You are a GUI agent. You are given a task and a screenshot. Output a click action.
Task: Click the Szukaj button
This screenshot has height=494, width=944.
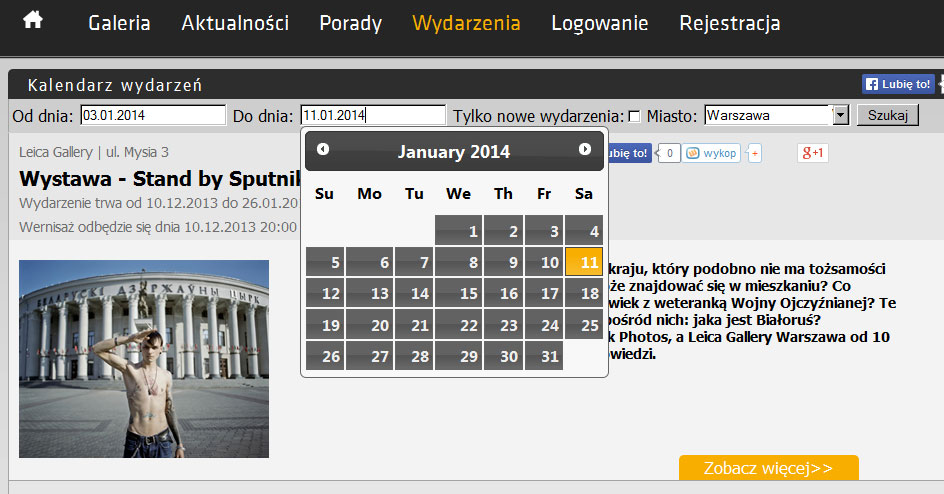(x=887, y=115)
